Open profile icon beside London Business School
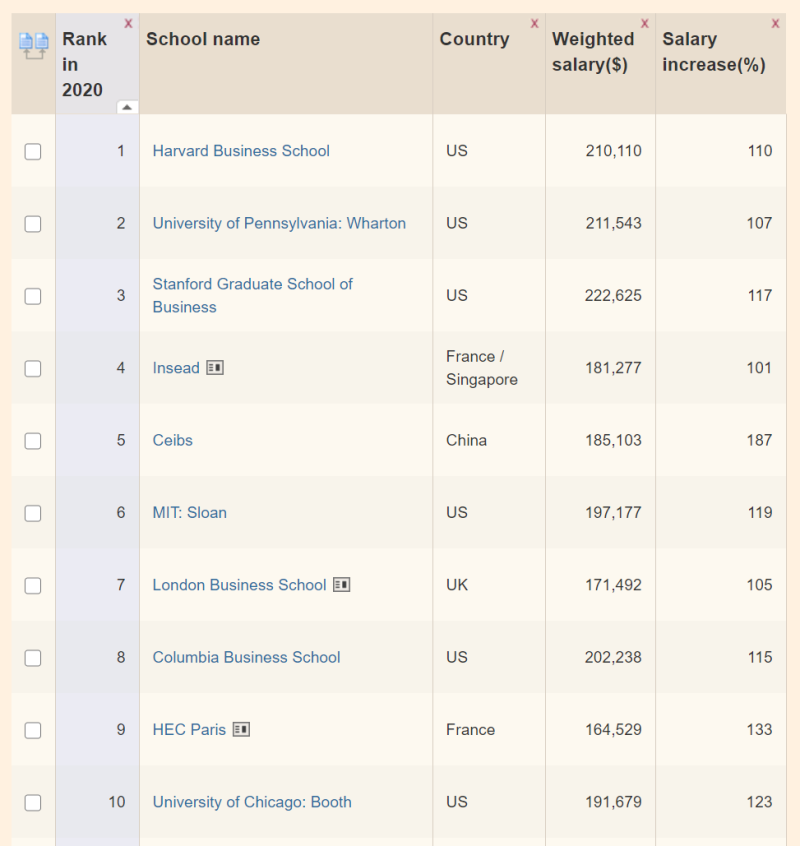The width and height of the screenshot is (800, 846). point(342,585)
